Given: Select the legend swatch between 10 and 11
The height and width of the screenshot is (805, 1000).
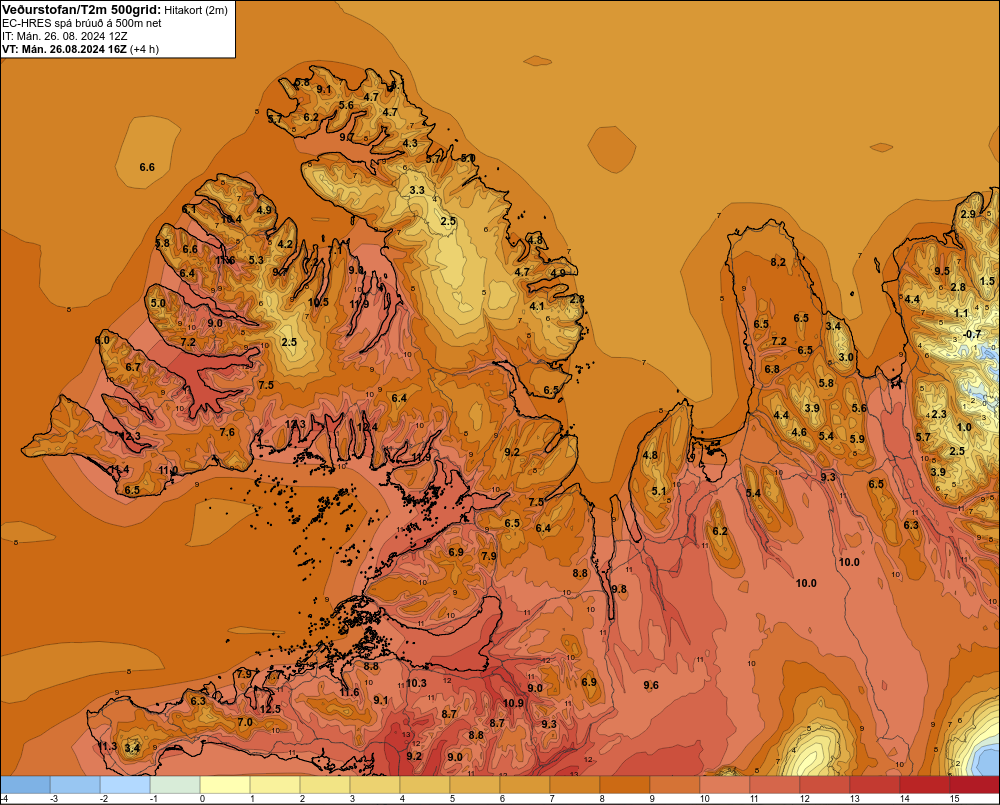Looking at the screenshot, I should point(725,785).
